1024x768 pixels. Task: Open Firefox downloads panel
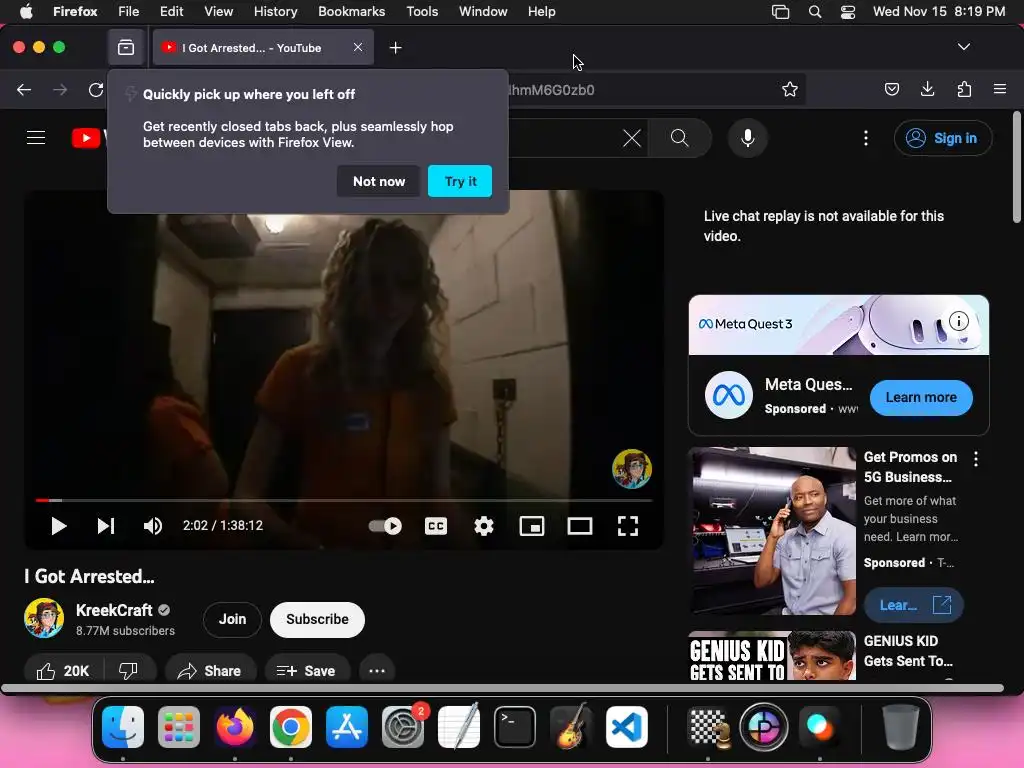pos(927,89)
